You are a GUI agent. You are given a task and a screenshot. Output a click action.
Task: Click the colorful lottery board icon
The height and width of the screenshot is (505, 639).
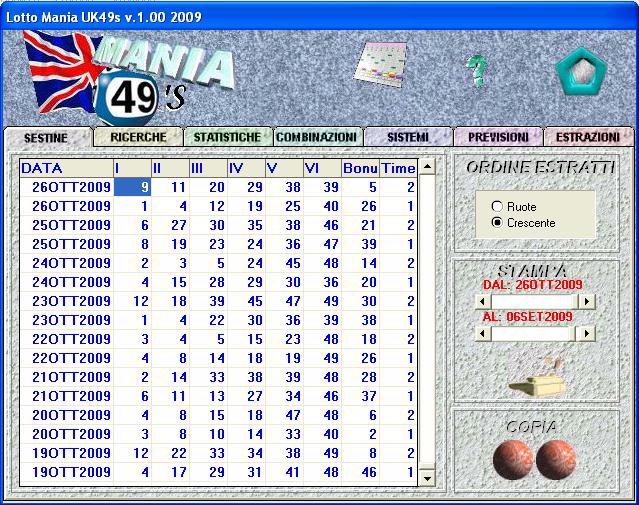point(381,64)
